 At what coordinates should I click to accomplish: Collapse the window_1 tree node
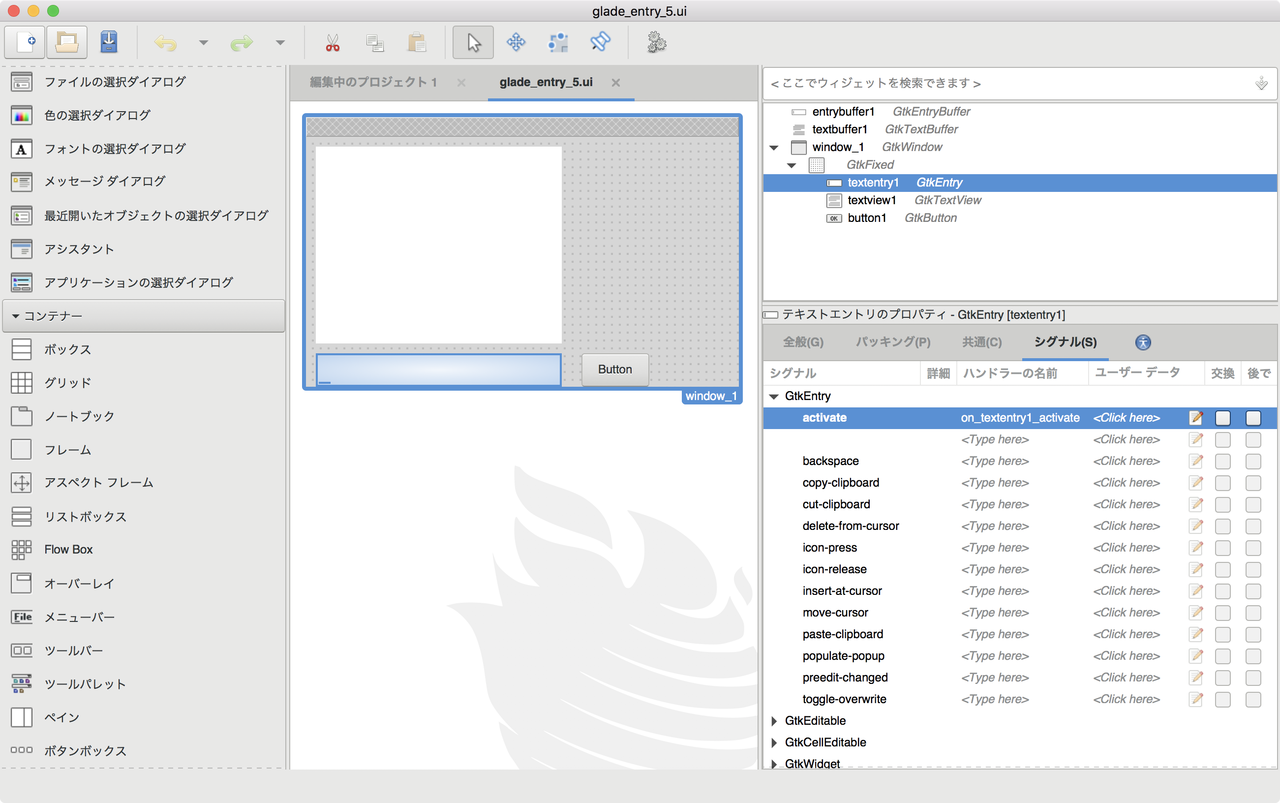point(773,147)
